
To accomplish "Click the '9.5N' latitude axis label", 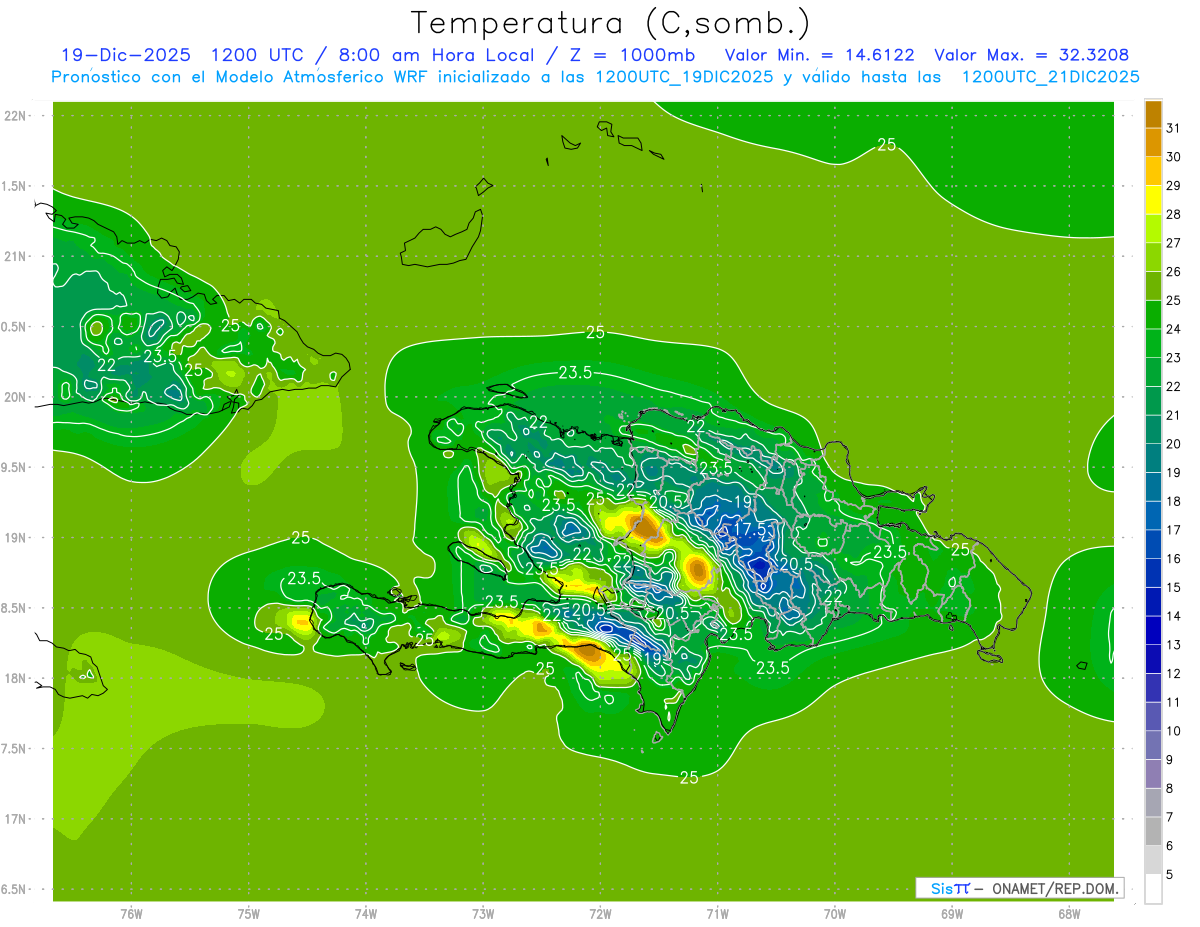I will (15, 467).
